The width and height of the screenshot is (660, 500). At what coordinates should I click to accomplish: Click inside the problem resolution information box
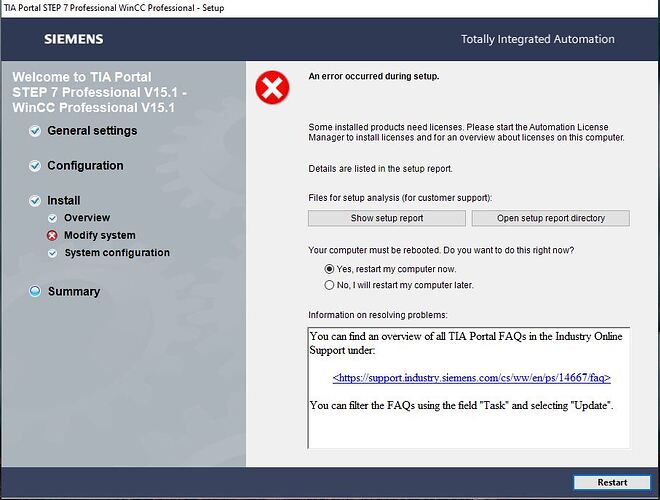469,388
